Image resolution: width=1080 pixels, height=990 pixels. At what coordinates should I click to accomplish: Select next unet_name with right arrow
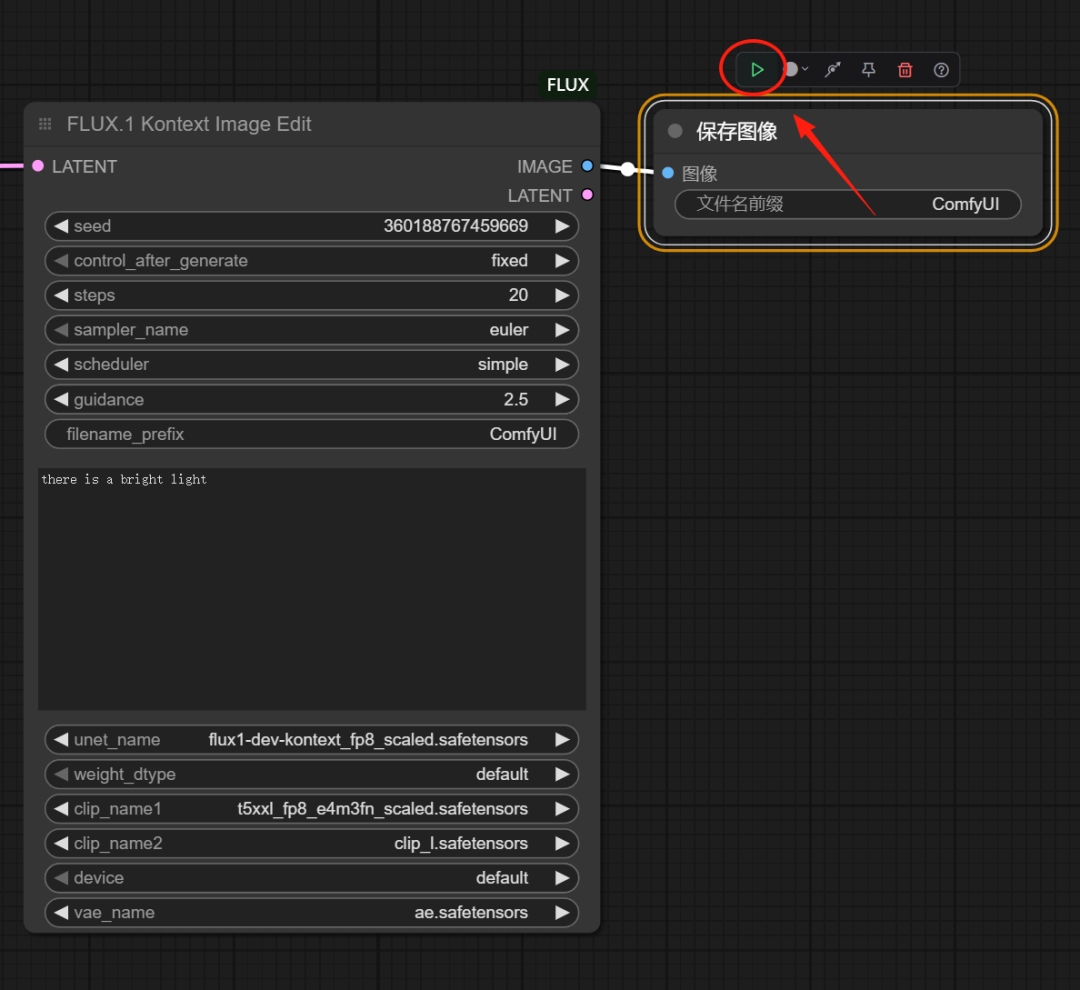click(562, 739)
